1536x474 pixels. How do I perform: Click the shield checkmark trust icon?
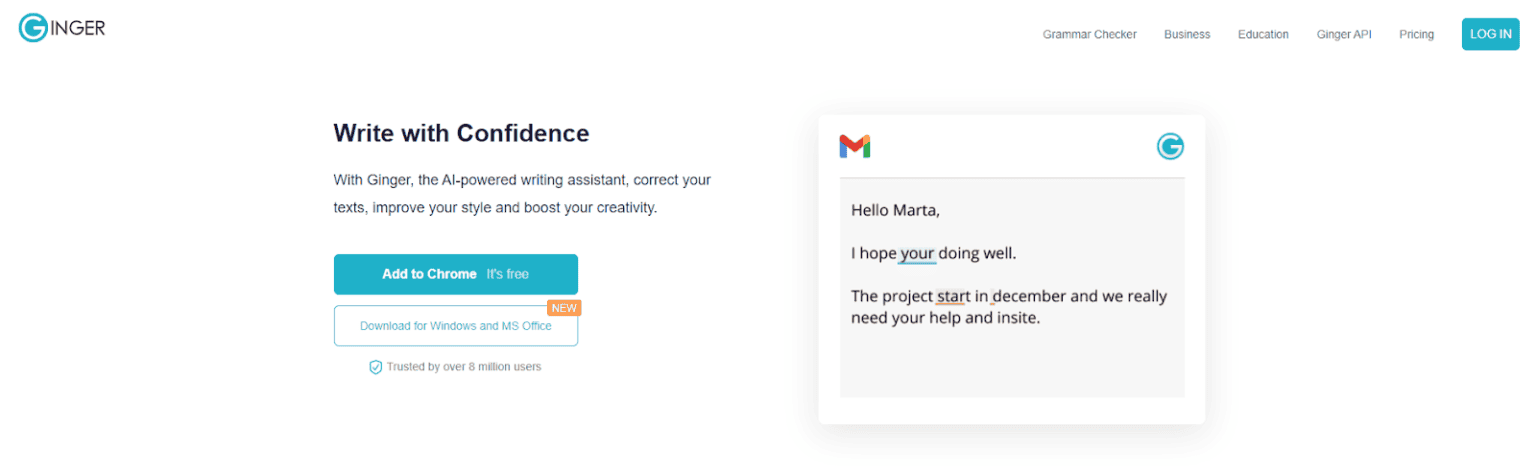click(376, 367)
